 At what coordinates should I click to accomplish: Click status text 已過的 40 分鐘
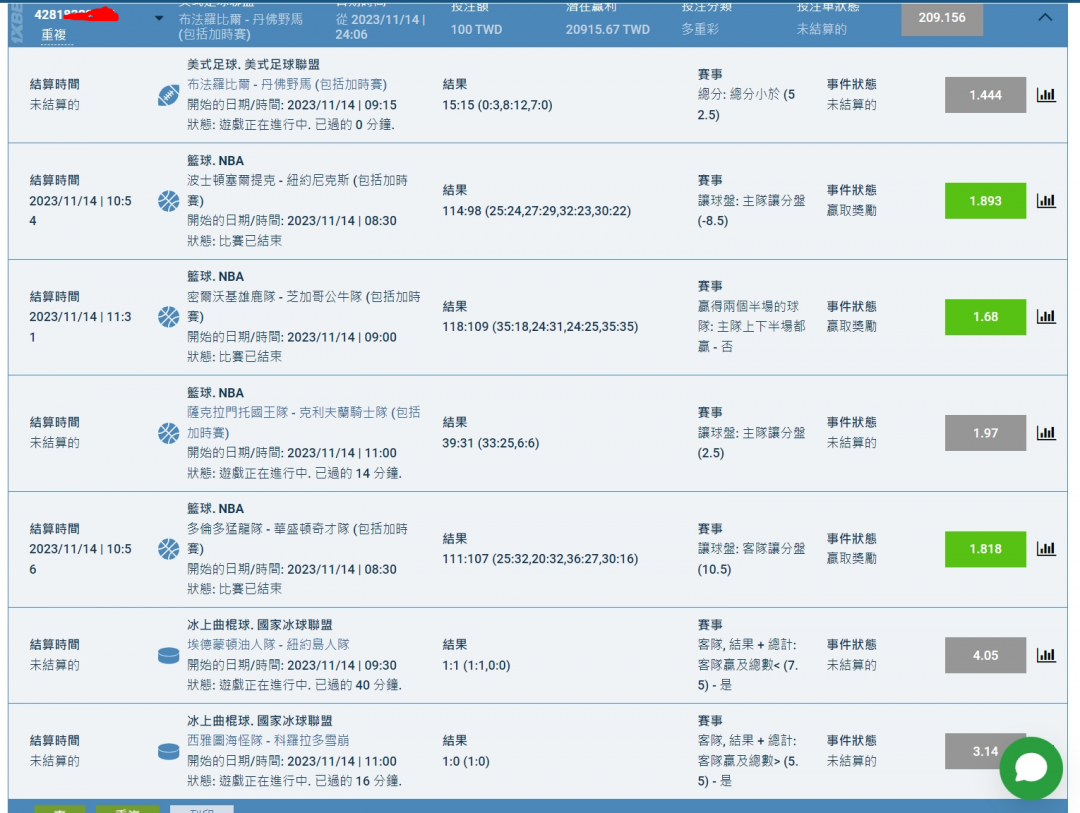coord(357,685)
